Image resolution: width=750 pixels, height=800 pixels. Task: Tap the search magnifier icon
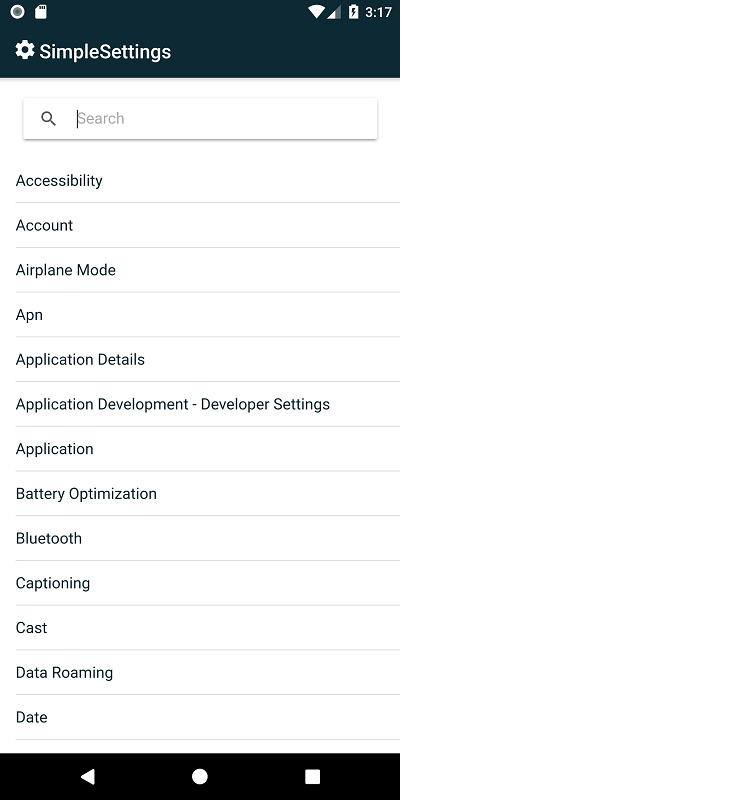pyautogui.click(x=48, y=119)
